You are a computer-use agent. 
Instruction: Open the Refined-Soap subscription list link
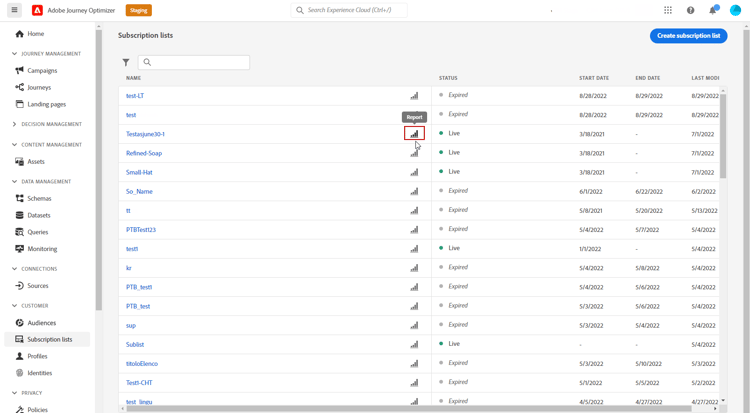[x=144, y=153]
